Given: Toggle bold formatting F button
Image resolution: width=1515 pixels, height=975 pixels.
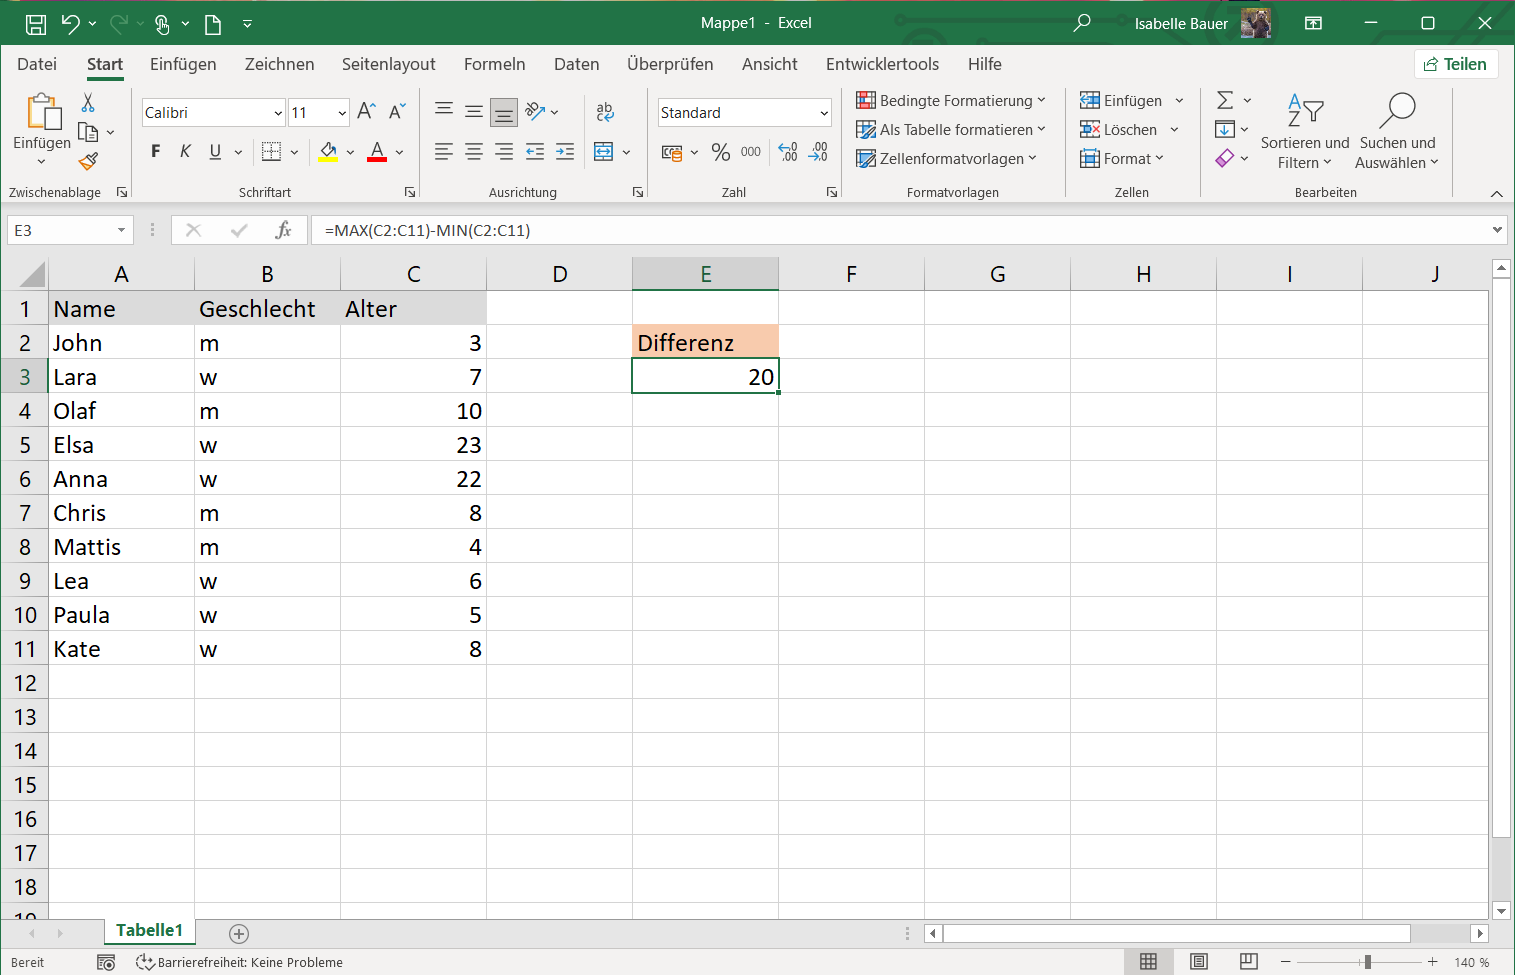Looking at the screenshot, I should click(x=155, y=152).
